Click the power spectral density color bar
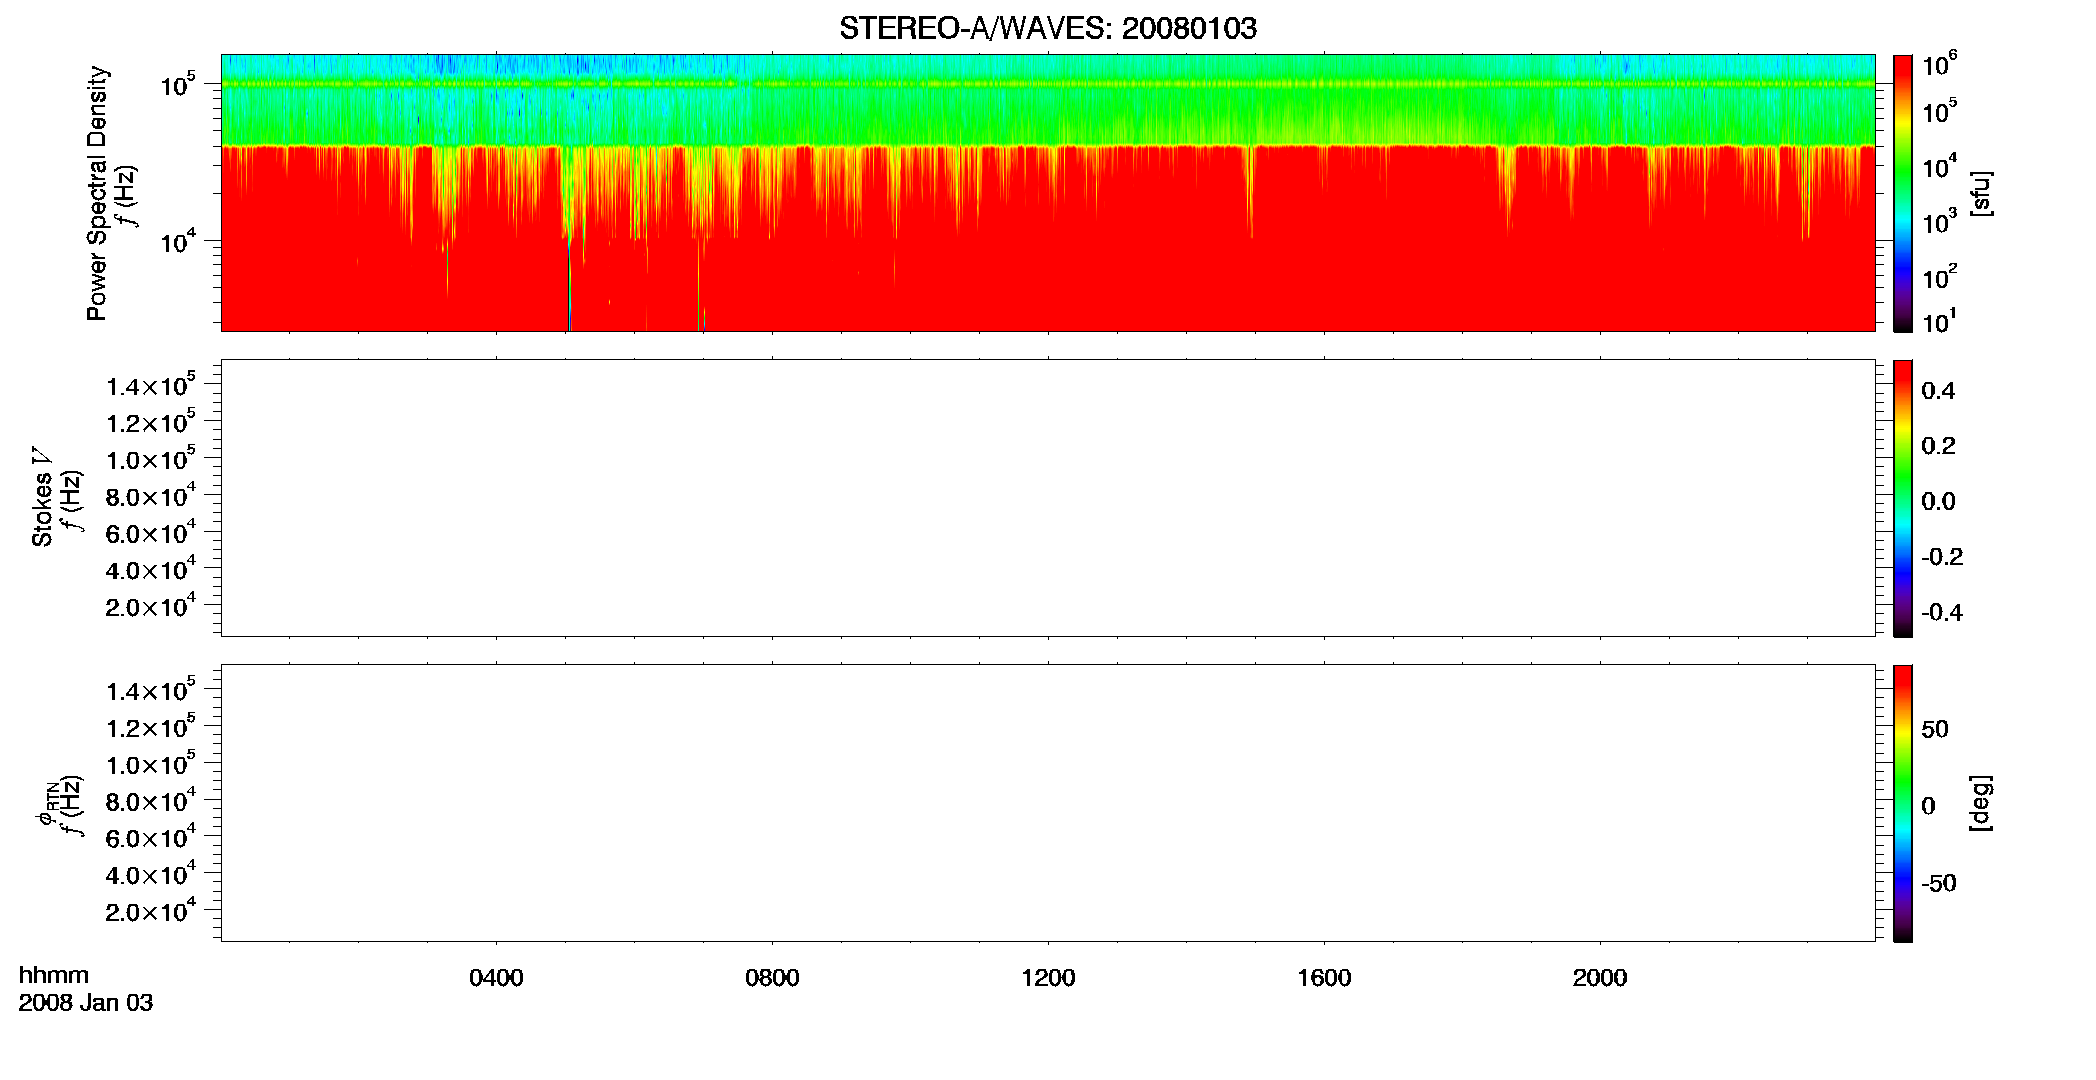 [1903, 193]
